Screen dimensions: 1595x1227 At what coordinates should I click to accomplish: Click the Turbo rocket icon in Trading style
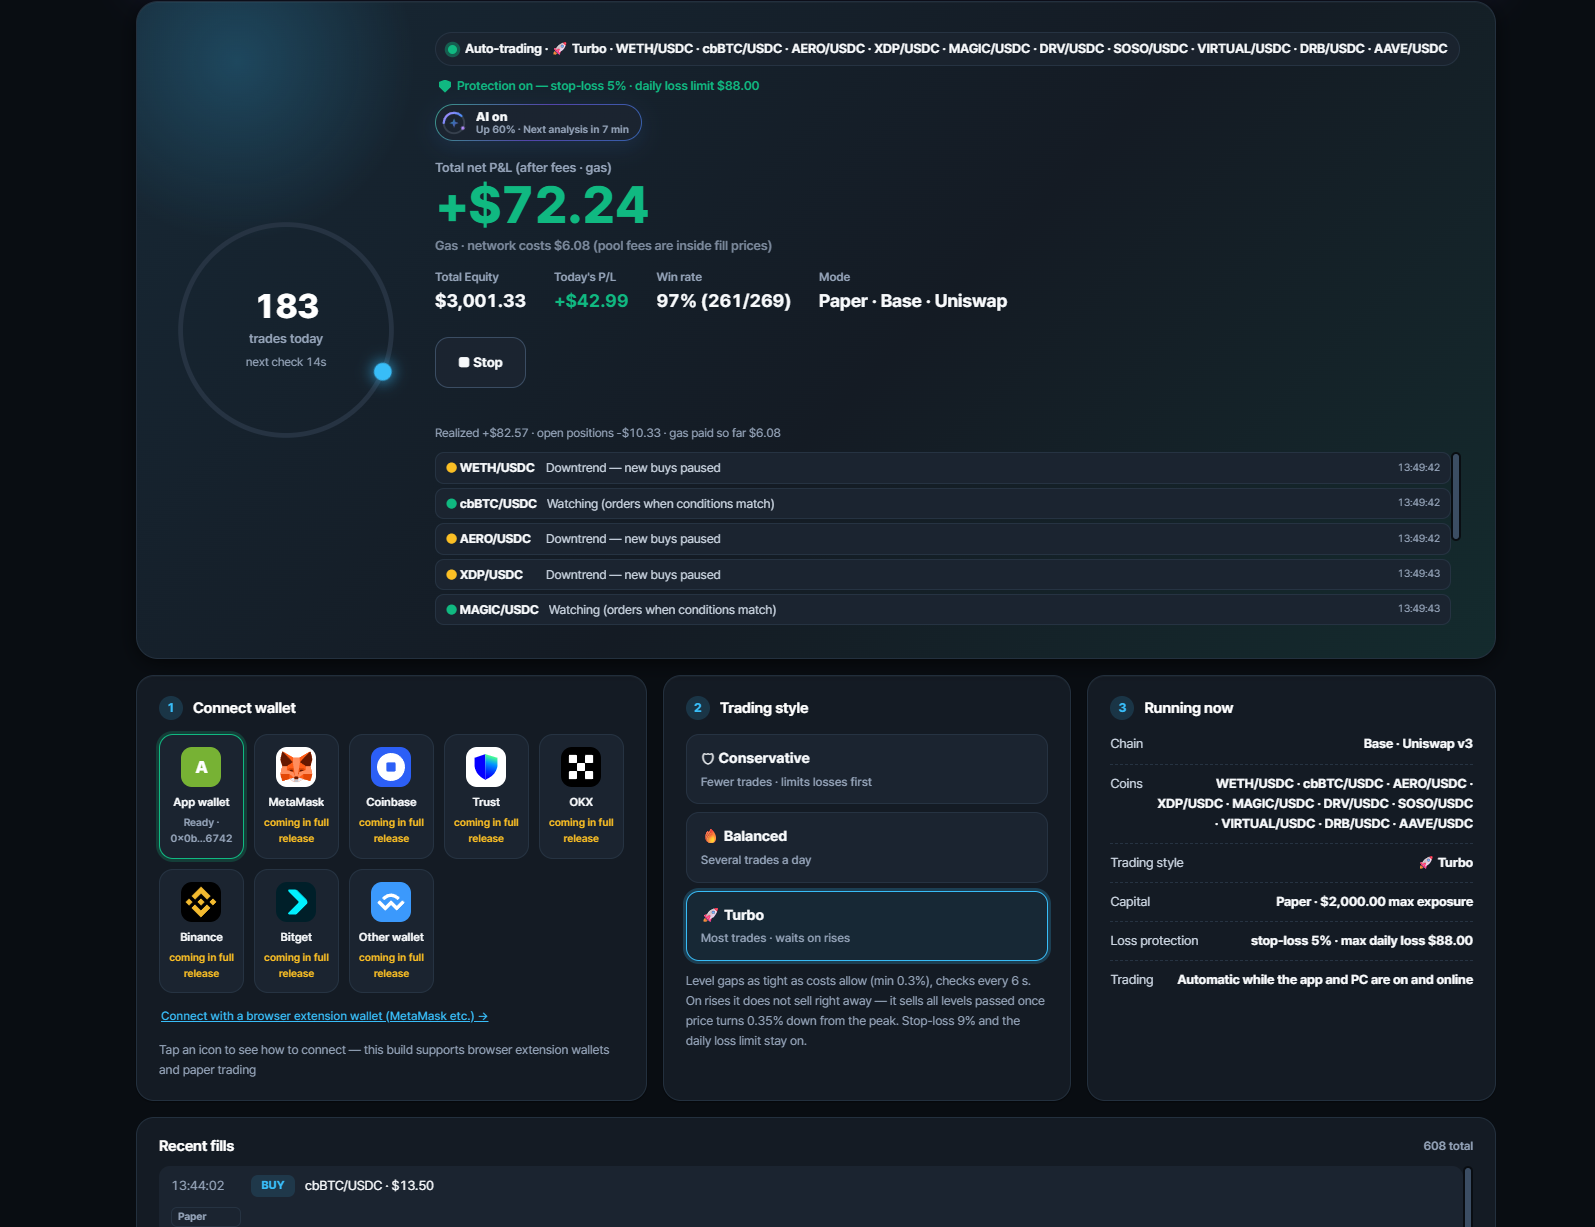tap(711, 915)
